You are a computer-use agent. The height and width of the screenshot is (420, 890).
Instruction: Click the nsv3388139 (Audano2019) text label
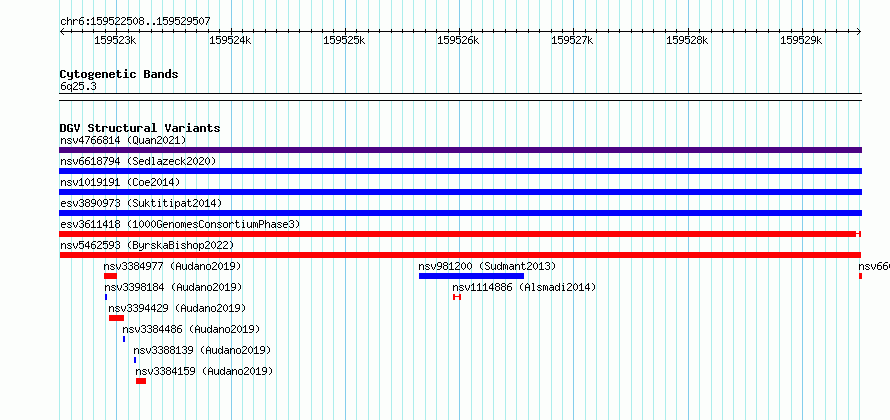pyautogui.click(x=202, y=350)
